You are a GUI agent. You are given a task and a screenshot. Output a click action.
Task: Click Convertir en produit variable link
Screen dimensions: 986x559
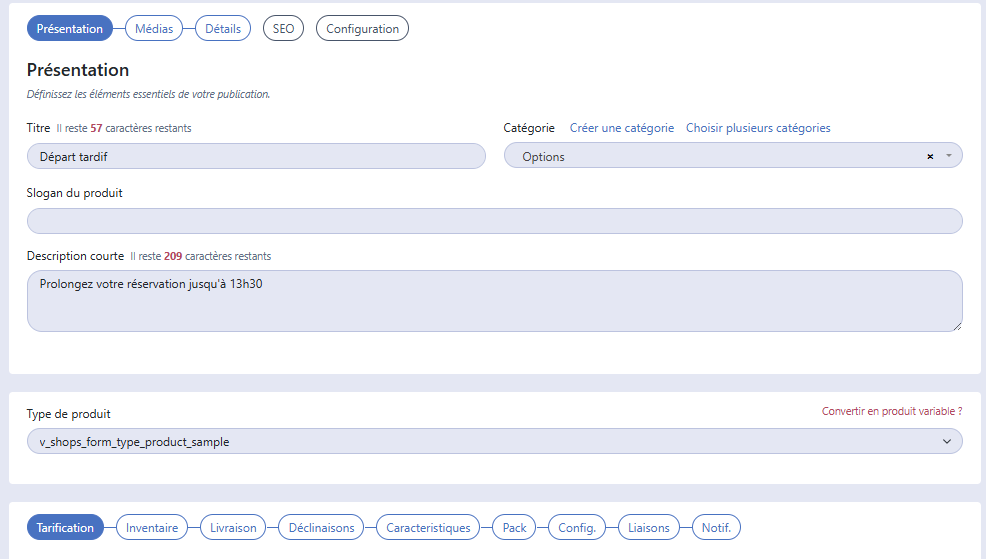(892, 411)
